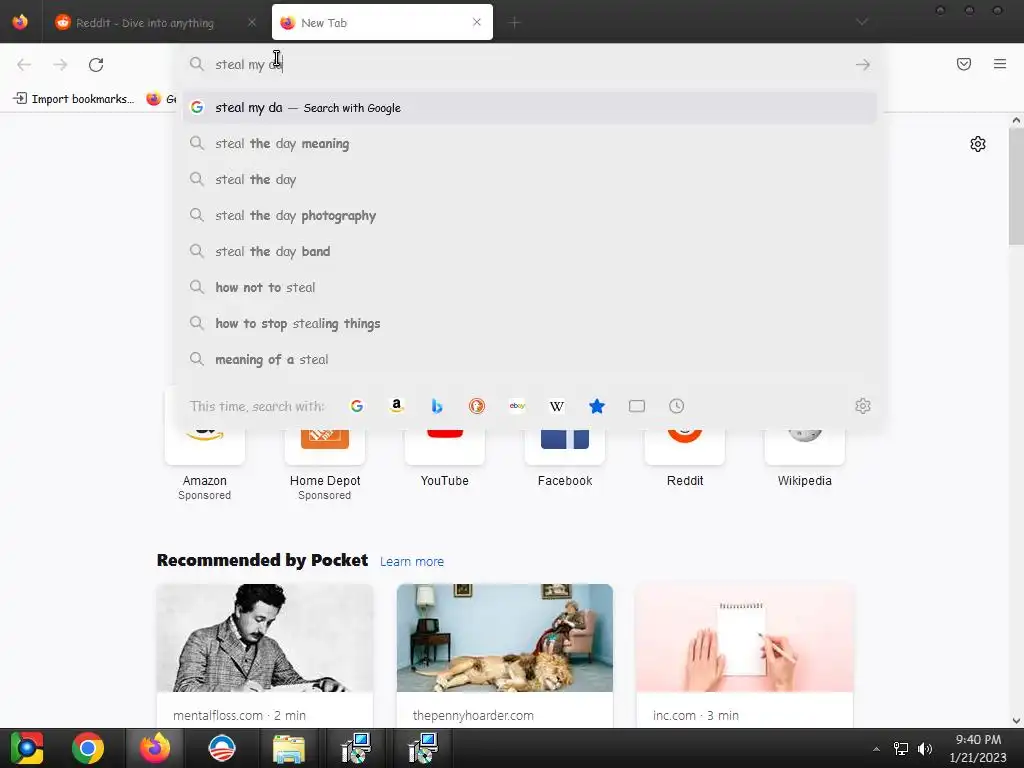Choose 'how not to steal' suggestion
This screenshot has height=768, width=1024.
pos(530,287)
